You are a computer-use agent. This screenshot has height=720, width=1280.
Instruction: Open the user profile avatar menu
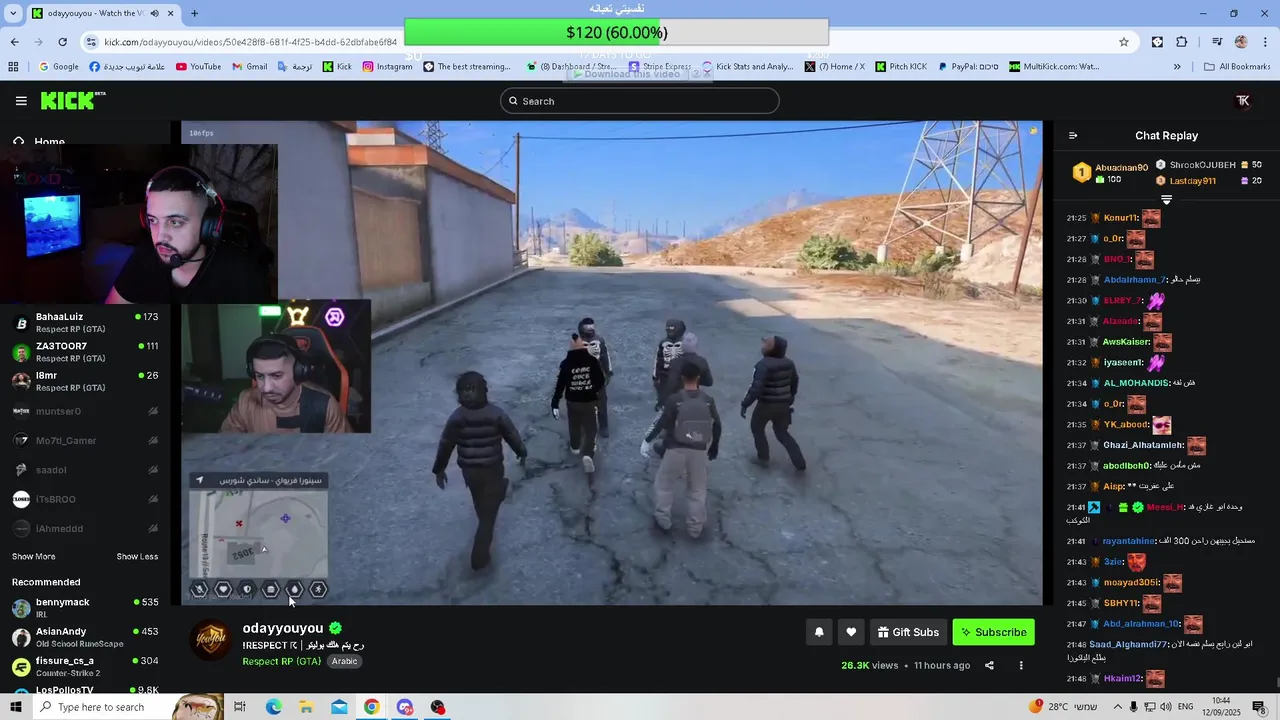(x=1243, y=101)
